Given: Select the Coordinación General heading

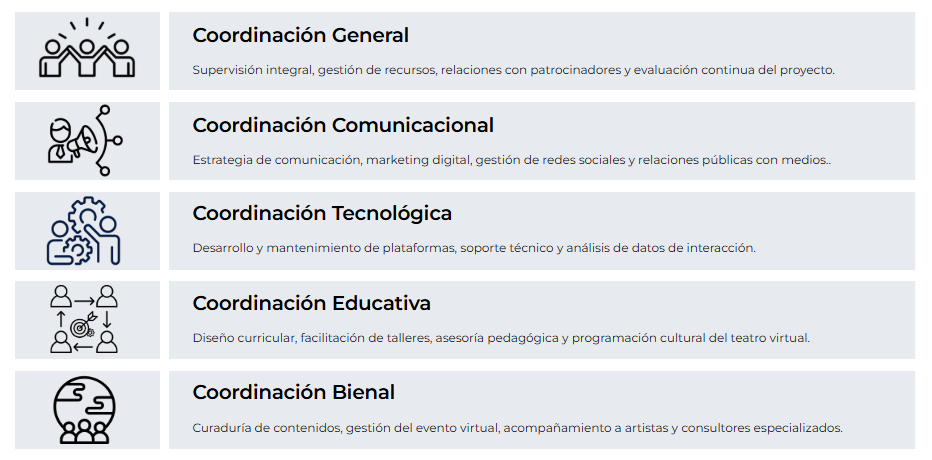Looking at the screenshot, I should (x=300, y=35).
